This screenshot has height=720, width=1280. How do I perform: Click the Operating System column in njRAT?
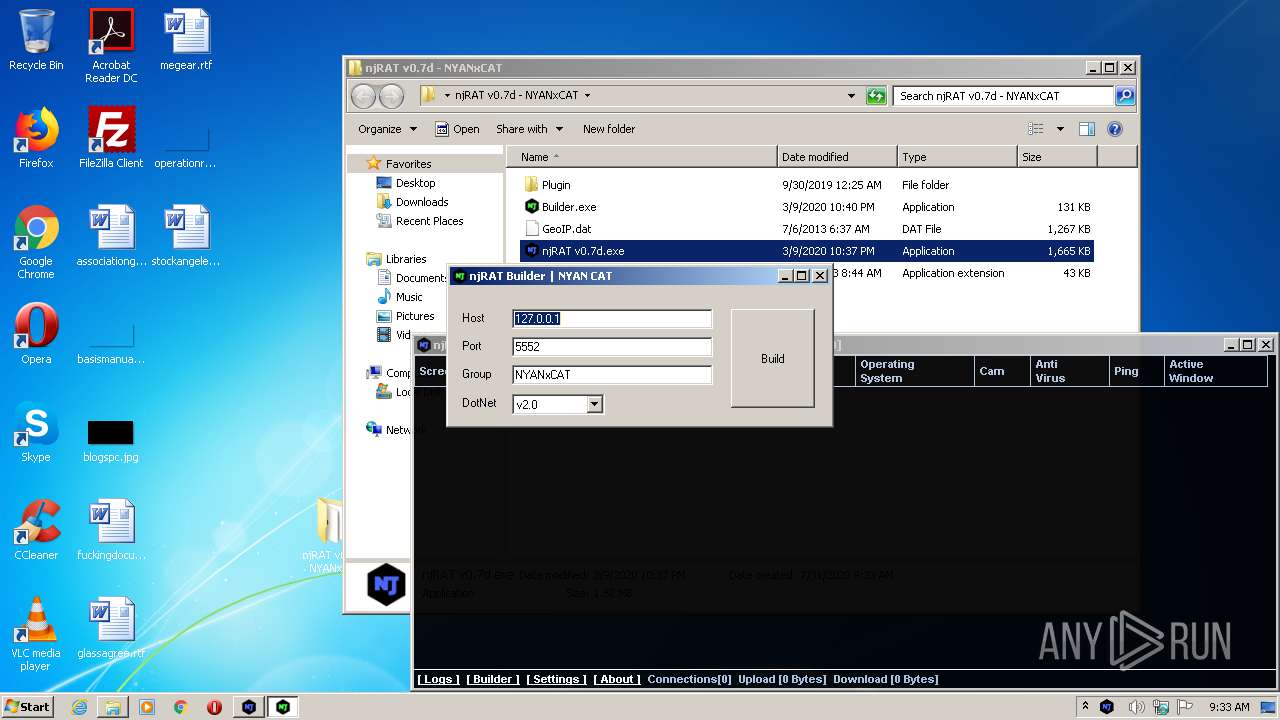[x=914, y=371]
